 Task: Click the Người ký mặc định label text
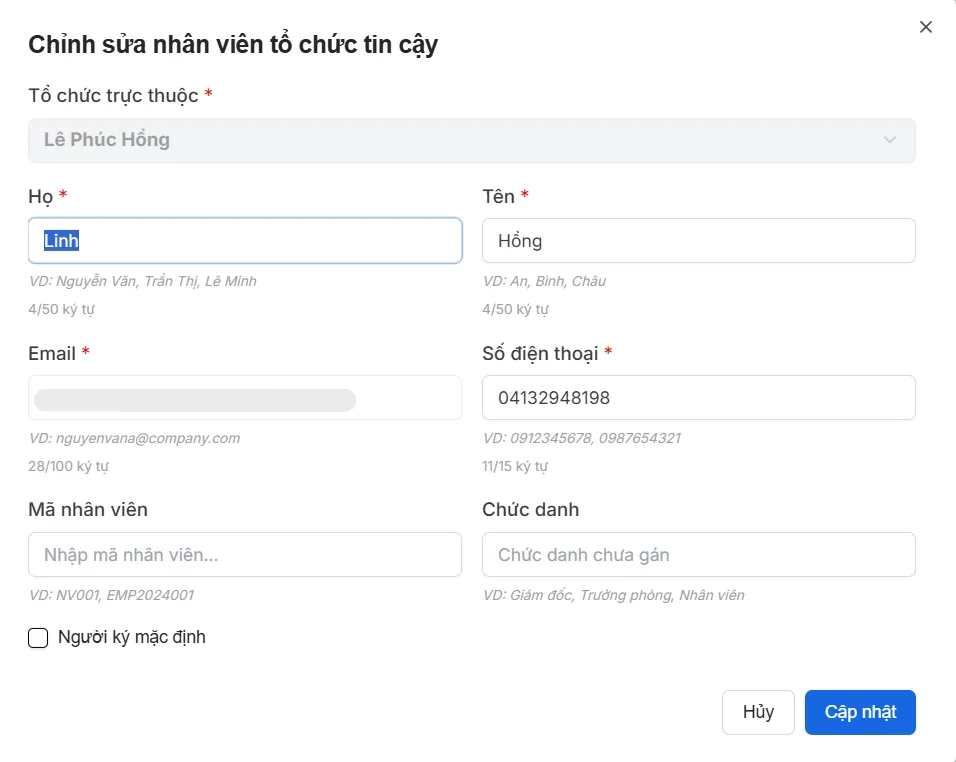[132, 637]
